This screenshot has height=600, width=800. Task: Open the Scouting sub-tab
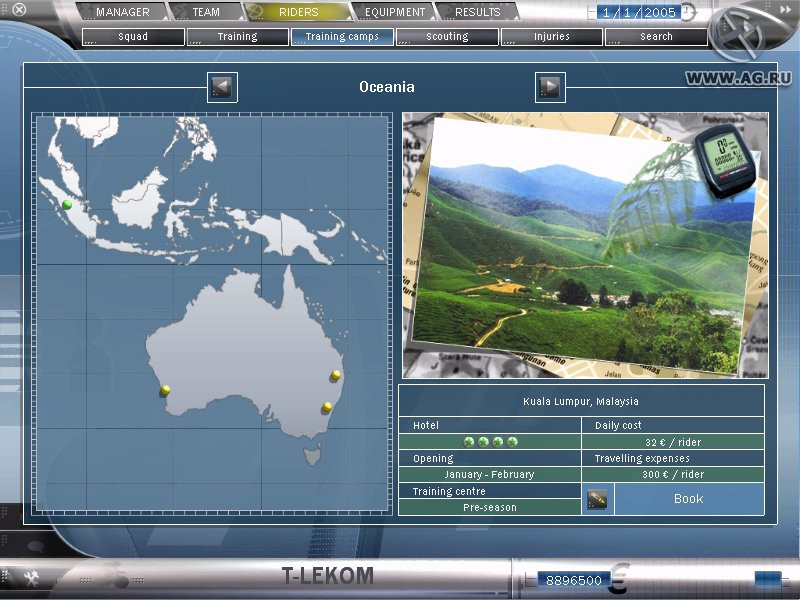447,37
